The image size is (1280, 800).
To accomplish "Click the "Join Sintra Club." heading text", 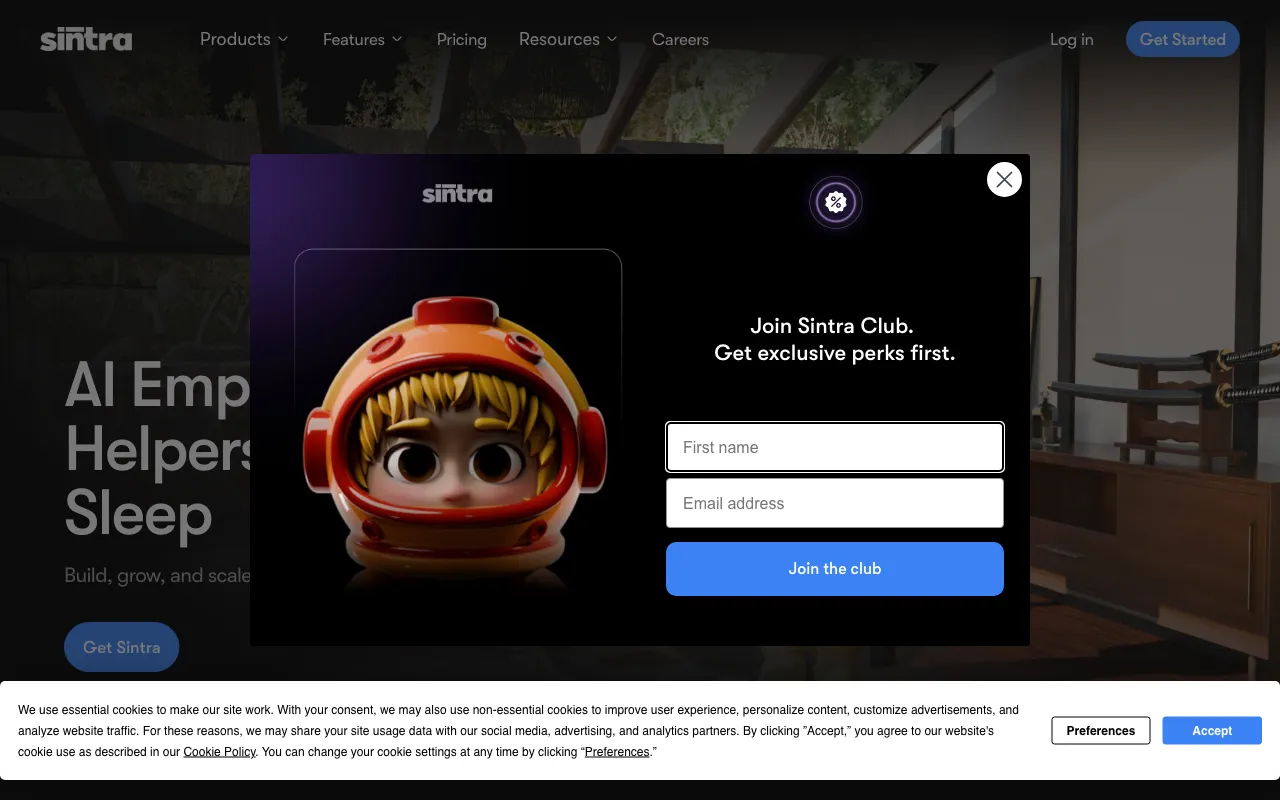I will pos(832,326).
